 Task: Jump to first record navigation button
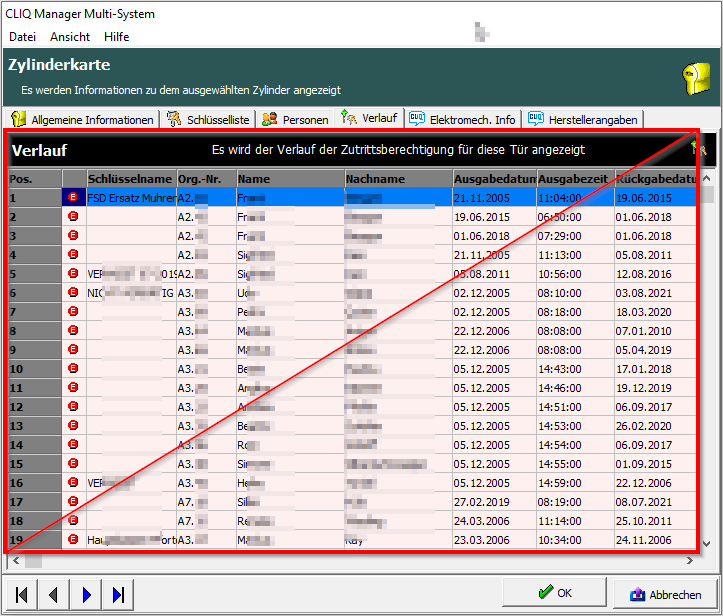point(22,595)
